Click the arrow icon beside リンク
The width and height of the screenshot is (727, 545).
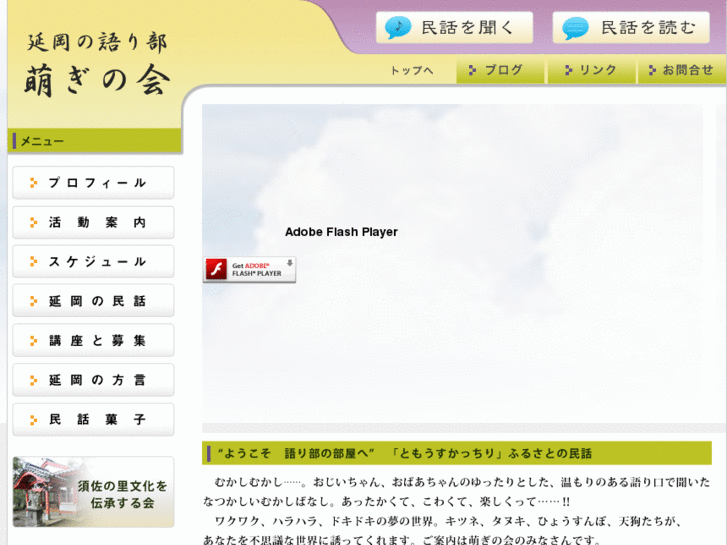568,70
